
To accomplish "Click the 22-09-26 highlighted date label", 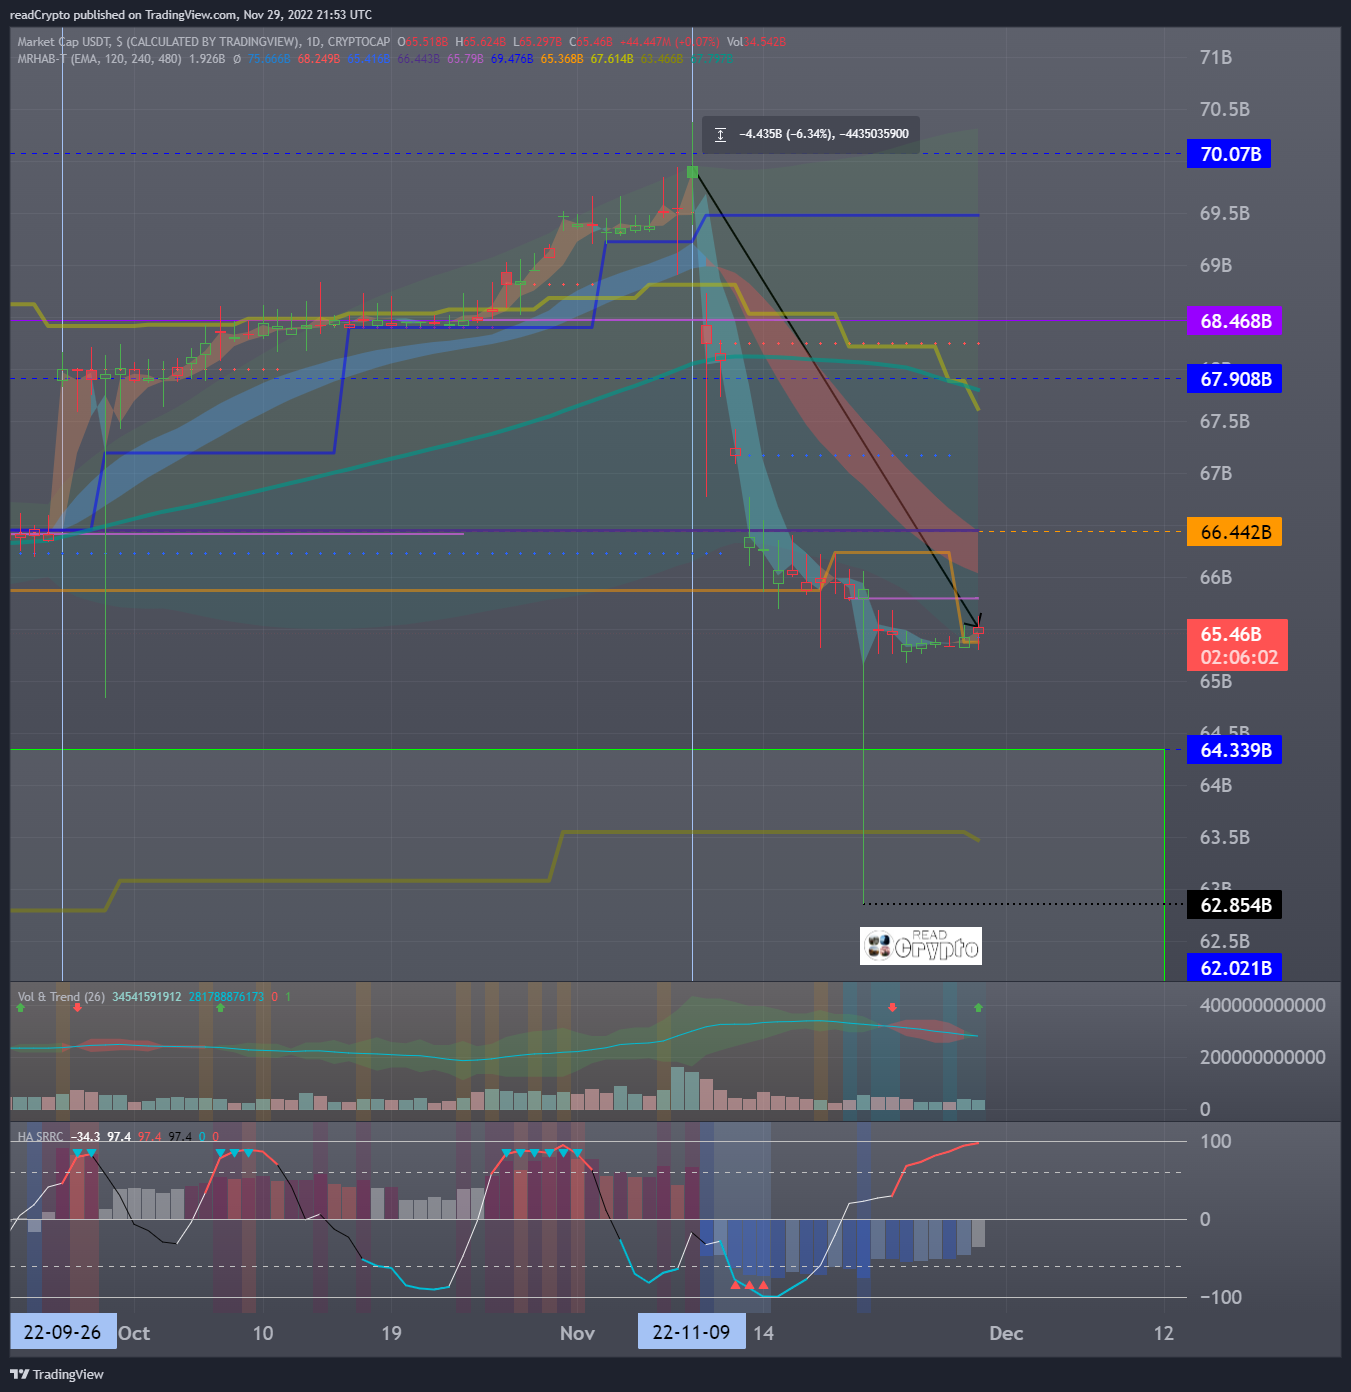I will point(63,1332).
